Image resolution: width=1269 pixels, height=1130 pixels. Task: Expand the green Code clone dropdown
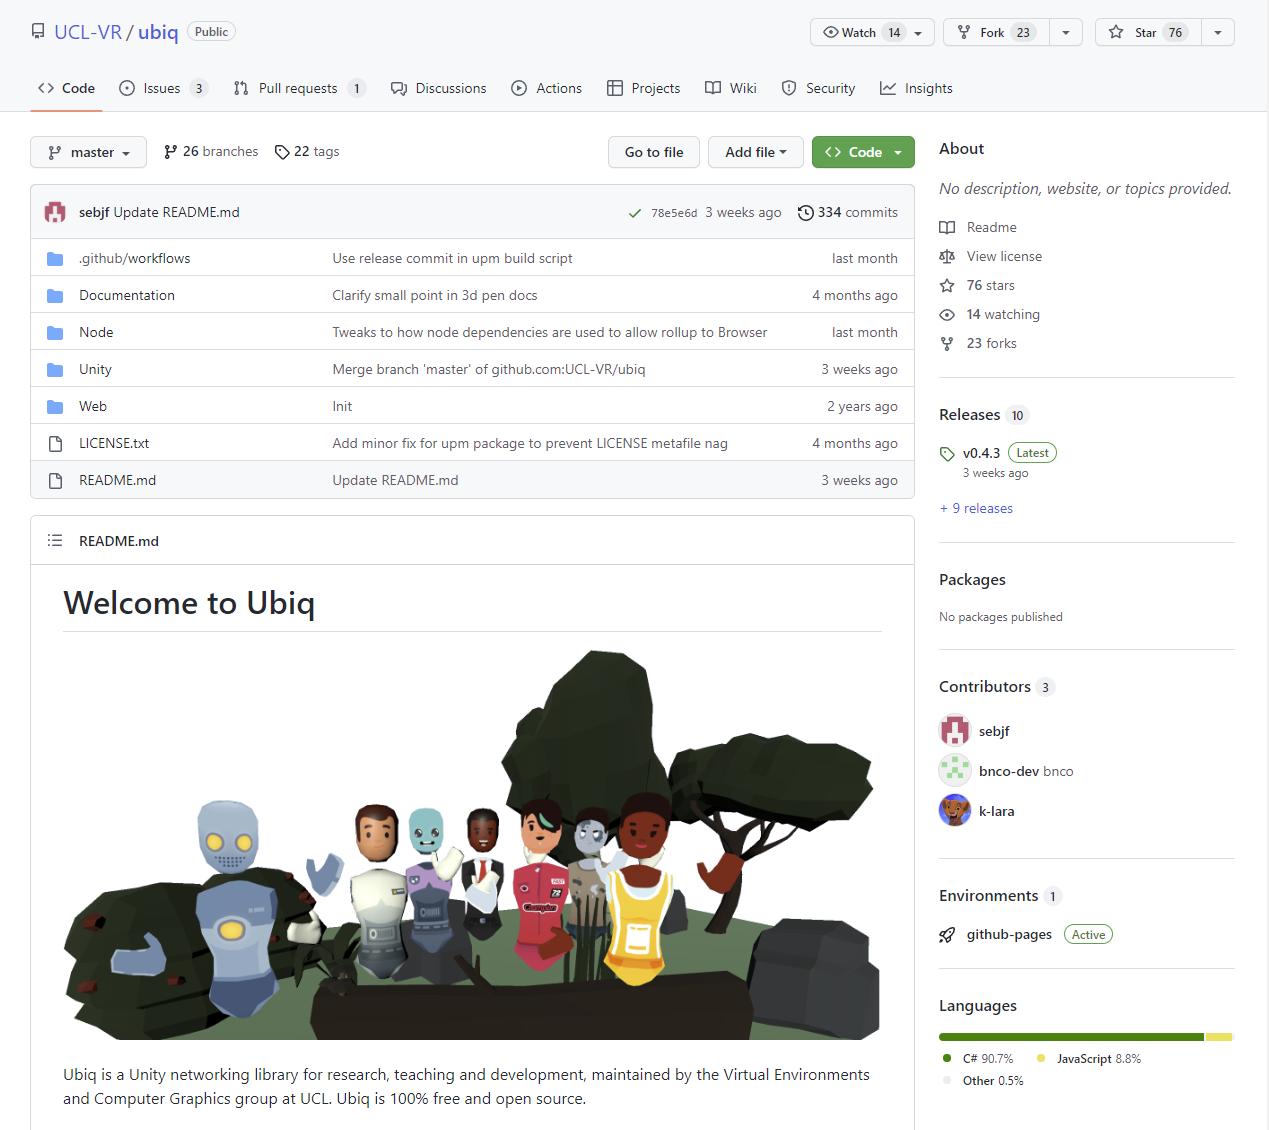[x=863, y=152]
